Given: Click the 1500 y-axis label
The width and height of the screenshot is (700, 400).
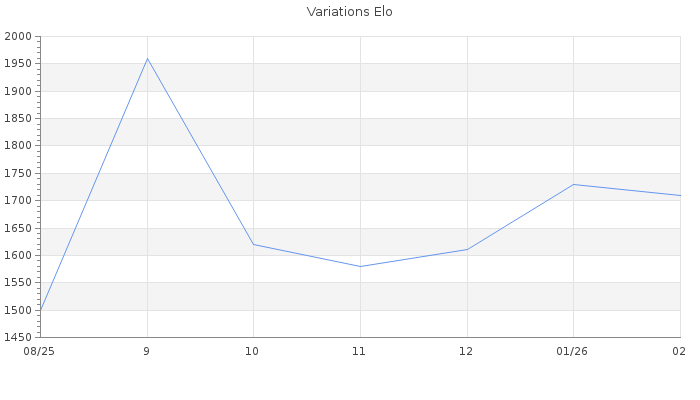Looking at the screenshot, I should 19,310.
